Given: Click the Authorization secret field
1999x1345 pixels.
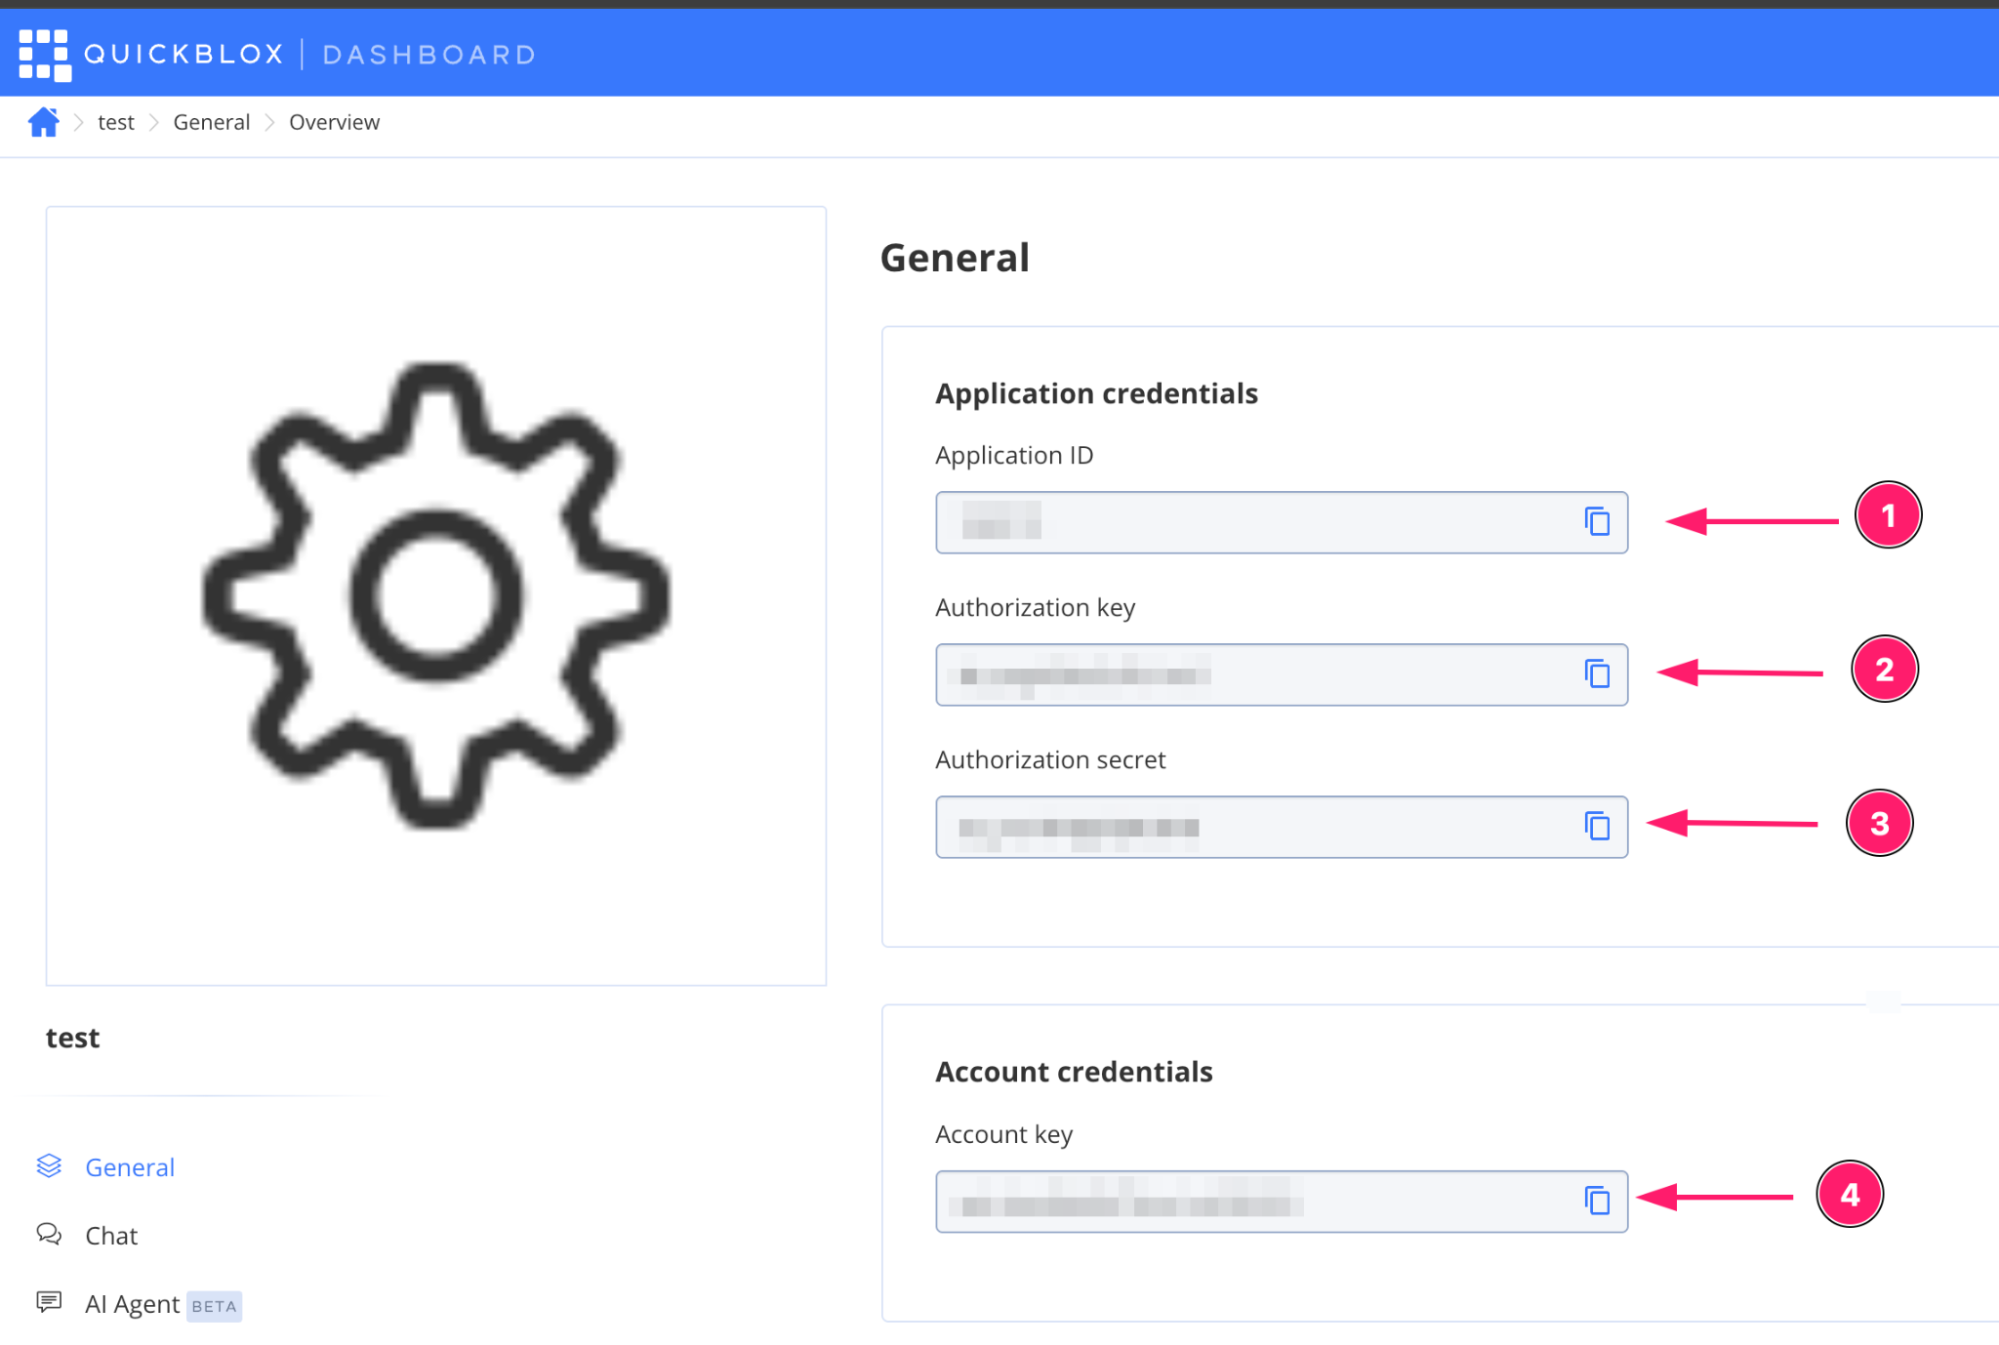Looking at the screenshot, I should point(1281,827).
